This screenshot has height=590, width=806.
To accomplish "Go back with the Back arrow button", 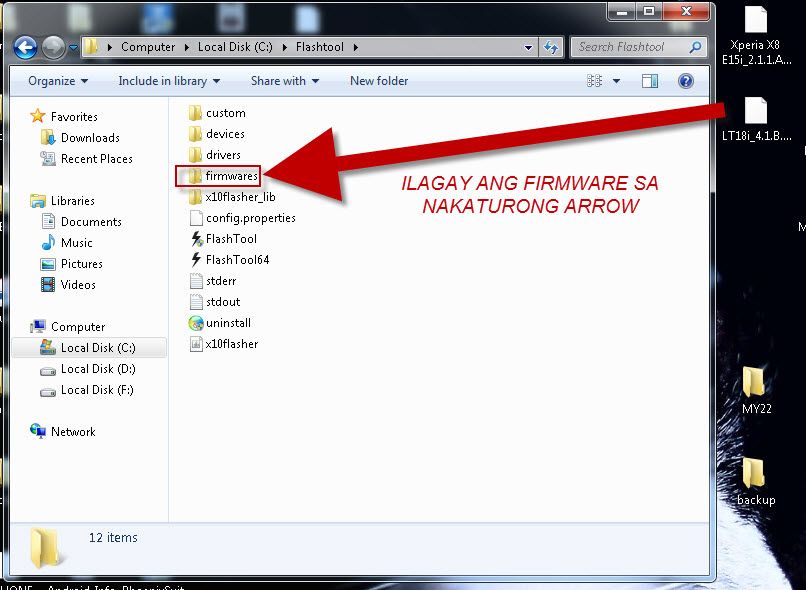I will pos(25,48).
